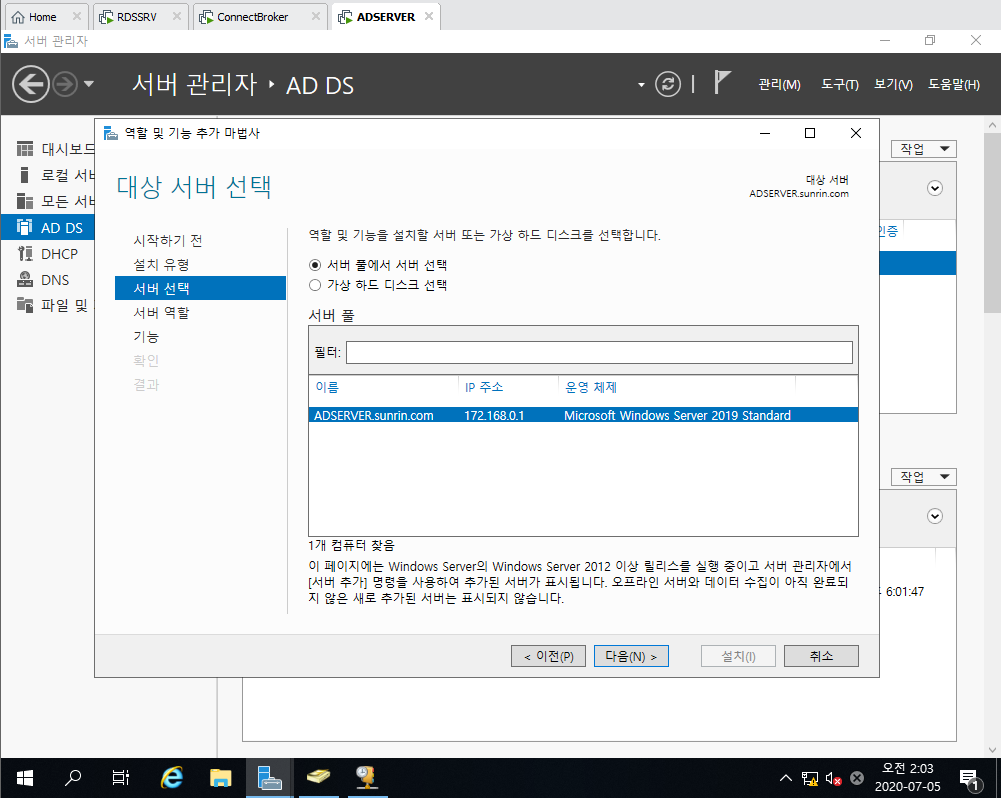Open the fourth taskbar app with disk icon
1001x798 pixels.
tap(317, 778)
